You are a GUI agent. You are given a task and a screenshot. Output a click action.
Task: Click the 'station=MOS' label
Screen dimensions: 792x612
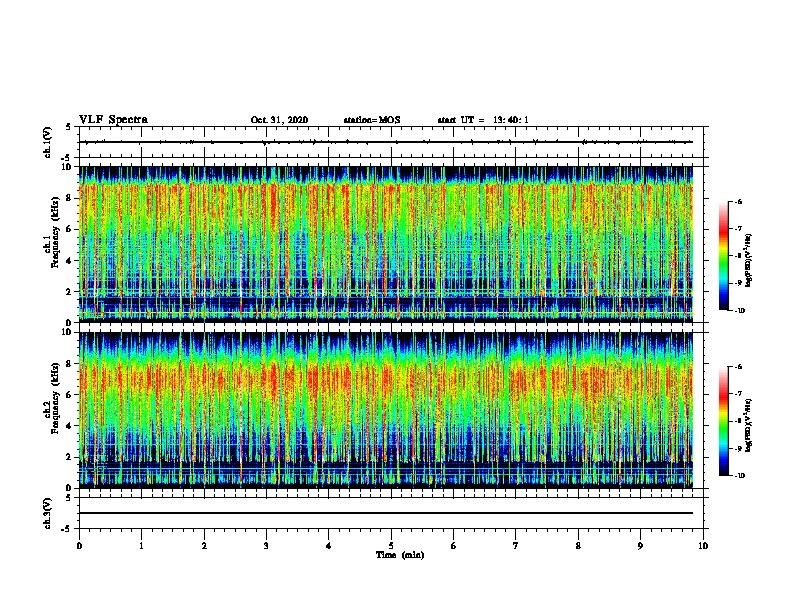[x=372, y=120]
